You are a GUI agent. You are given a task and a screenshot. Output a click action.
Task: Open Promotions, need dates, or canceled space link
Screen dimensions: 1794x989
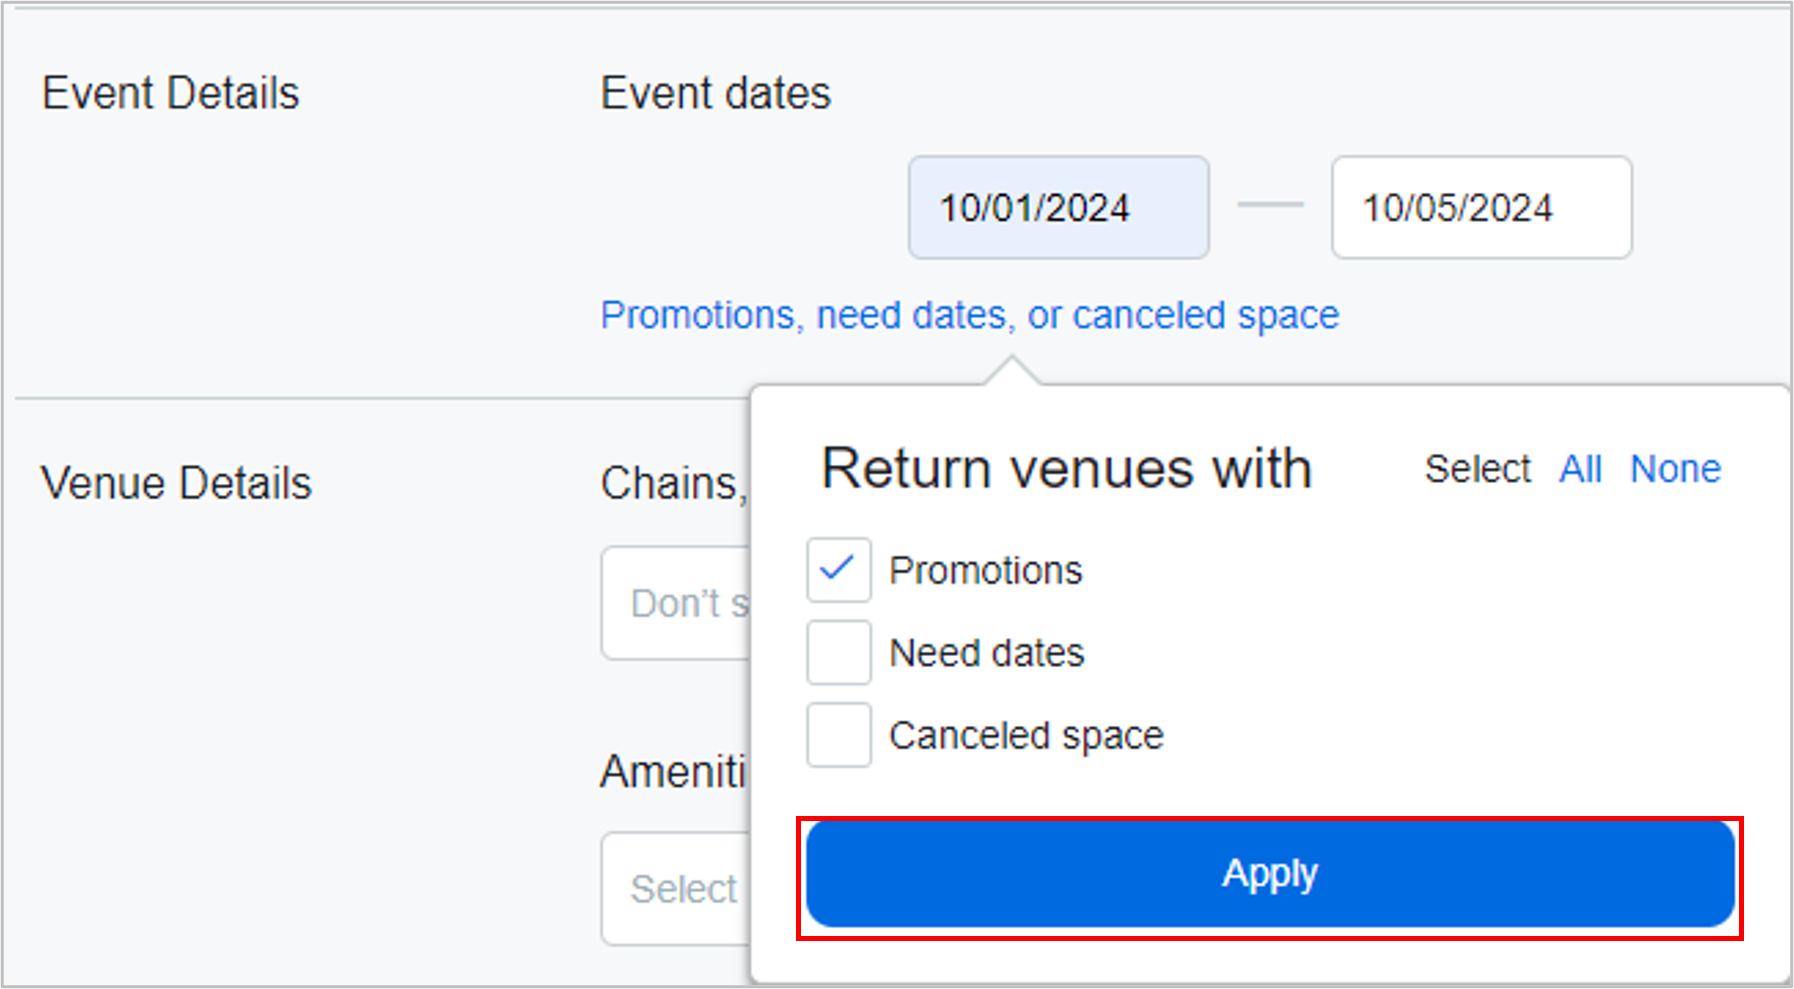point(969,315)
